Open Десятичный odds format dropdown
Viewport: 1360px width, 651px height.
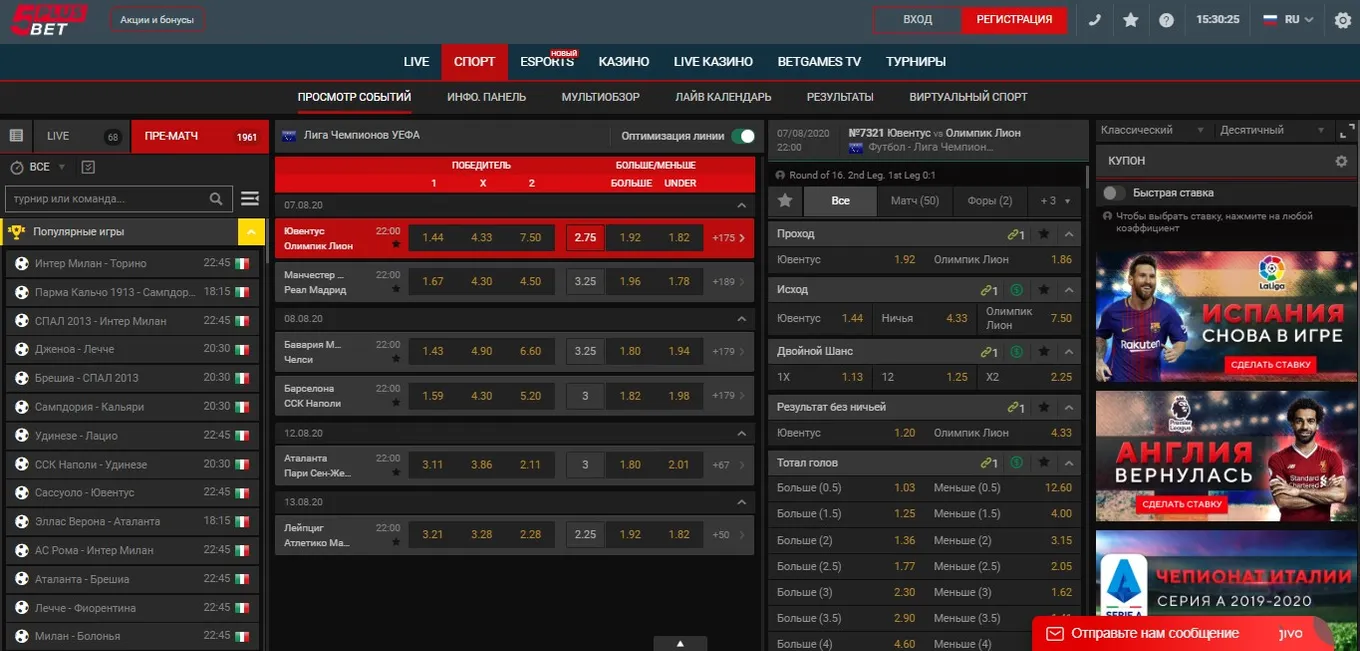(x=1271, y=130)
